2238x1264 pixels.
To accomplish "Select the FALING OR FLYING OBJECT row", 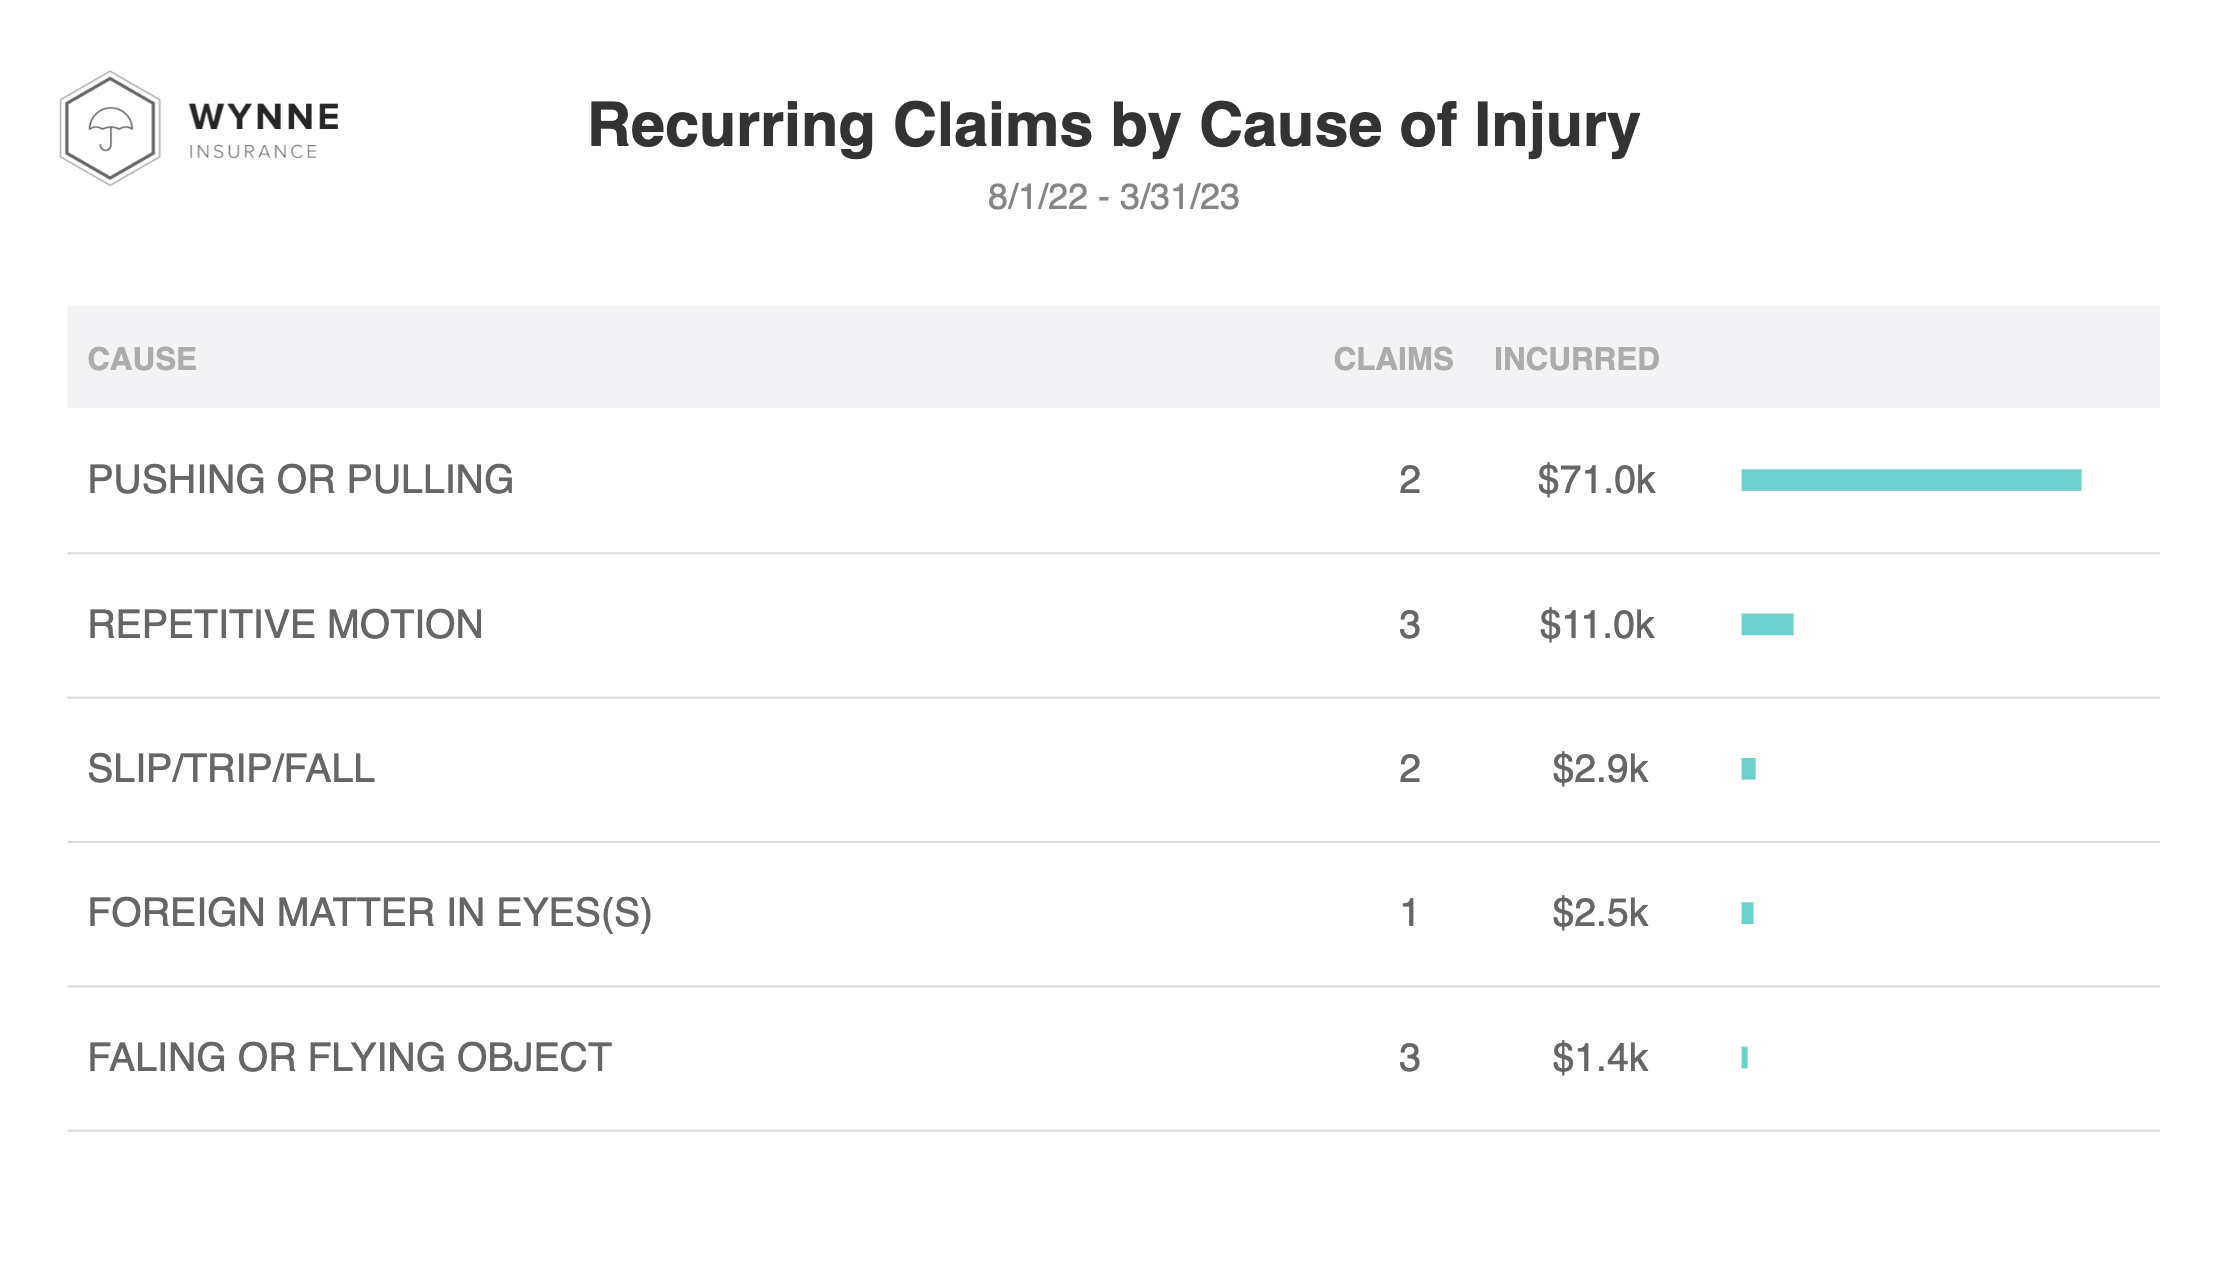I will click(x=1113, y=1058).
